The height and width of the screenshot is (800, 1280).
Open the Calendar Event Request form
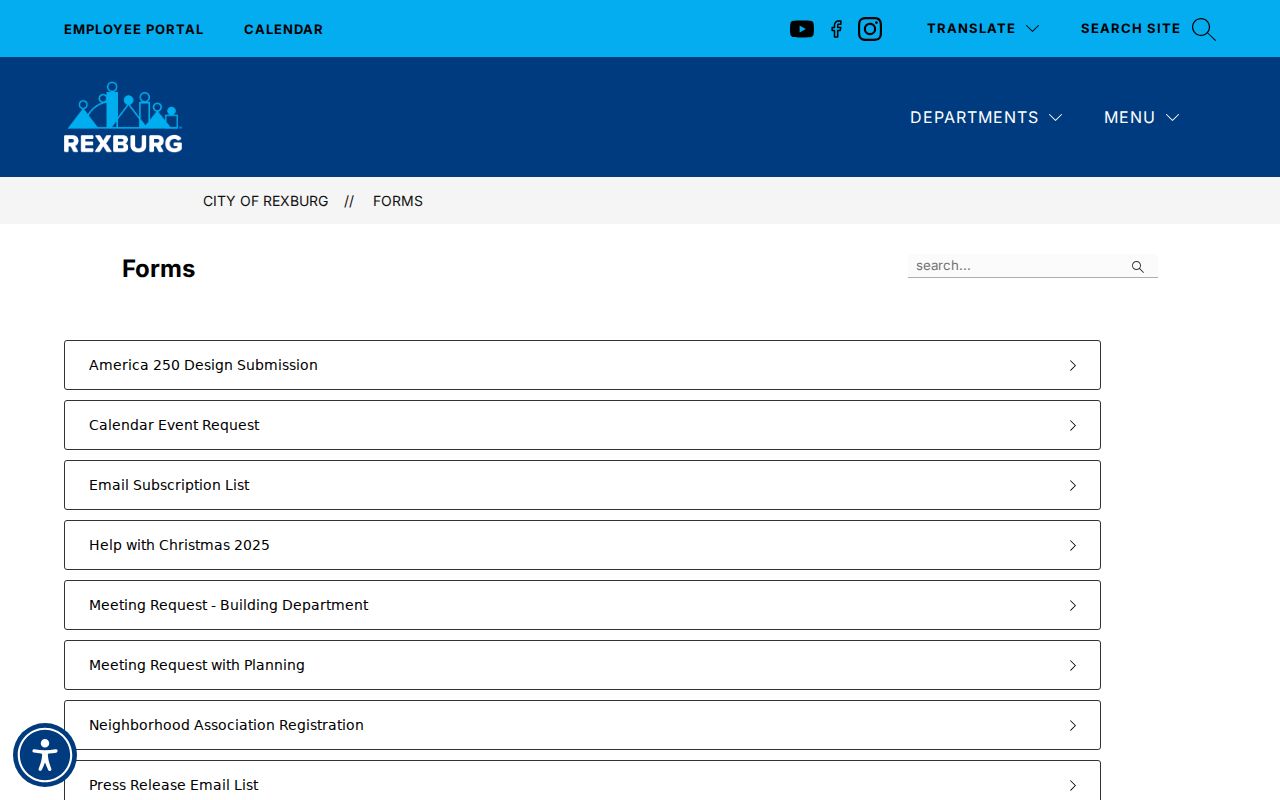click(x=582, y=425)
